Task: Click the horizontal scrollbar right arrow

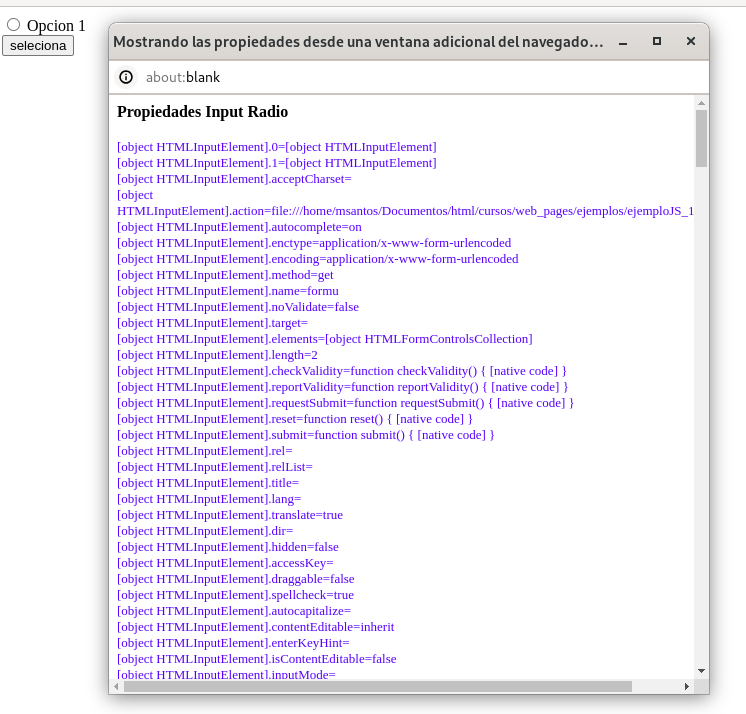Action: (x=686, y=686)
